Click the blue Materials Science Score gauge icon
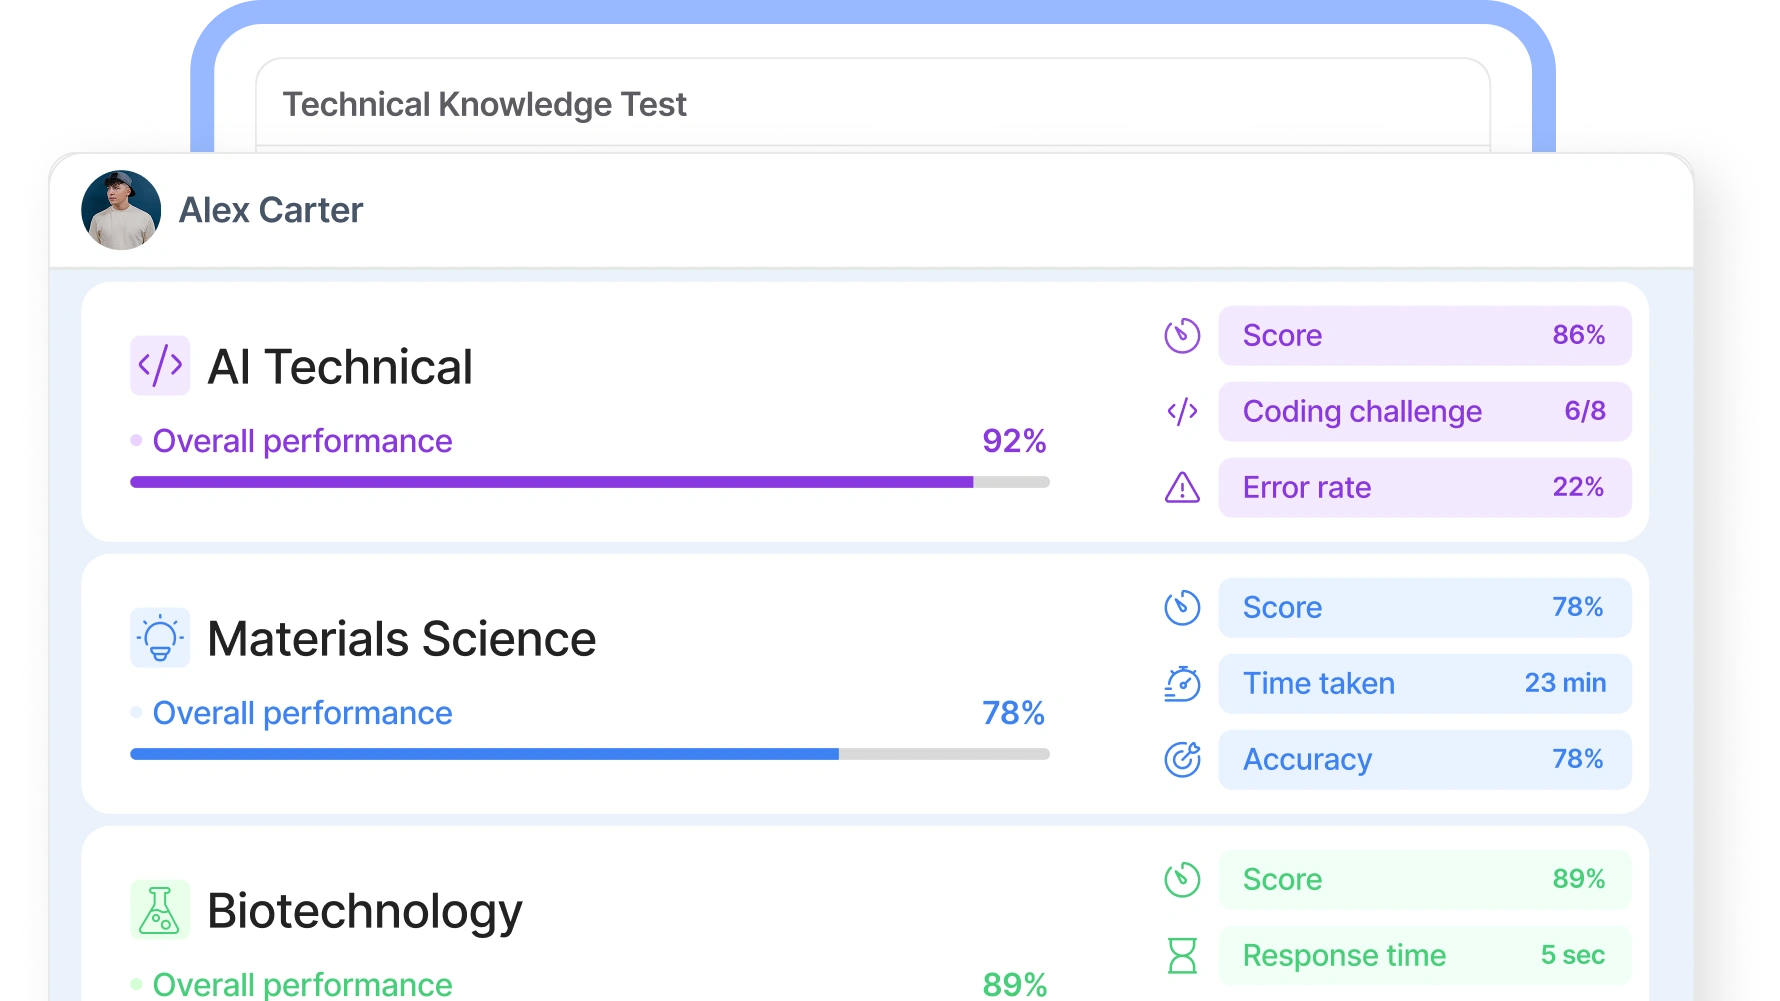Viewport: 1780px width, 1001px height. [x=1182, y=607]
